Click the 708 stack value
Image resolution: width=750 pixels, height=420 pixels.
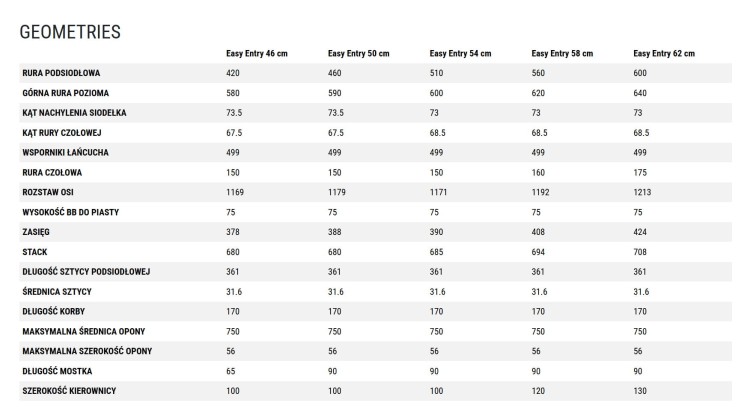pos(640,252)
